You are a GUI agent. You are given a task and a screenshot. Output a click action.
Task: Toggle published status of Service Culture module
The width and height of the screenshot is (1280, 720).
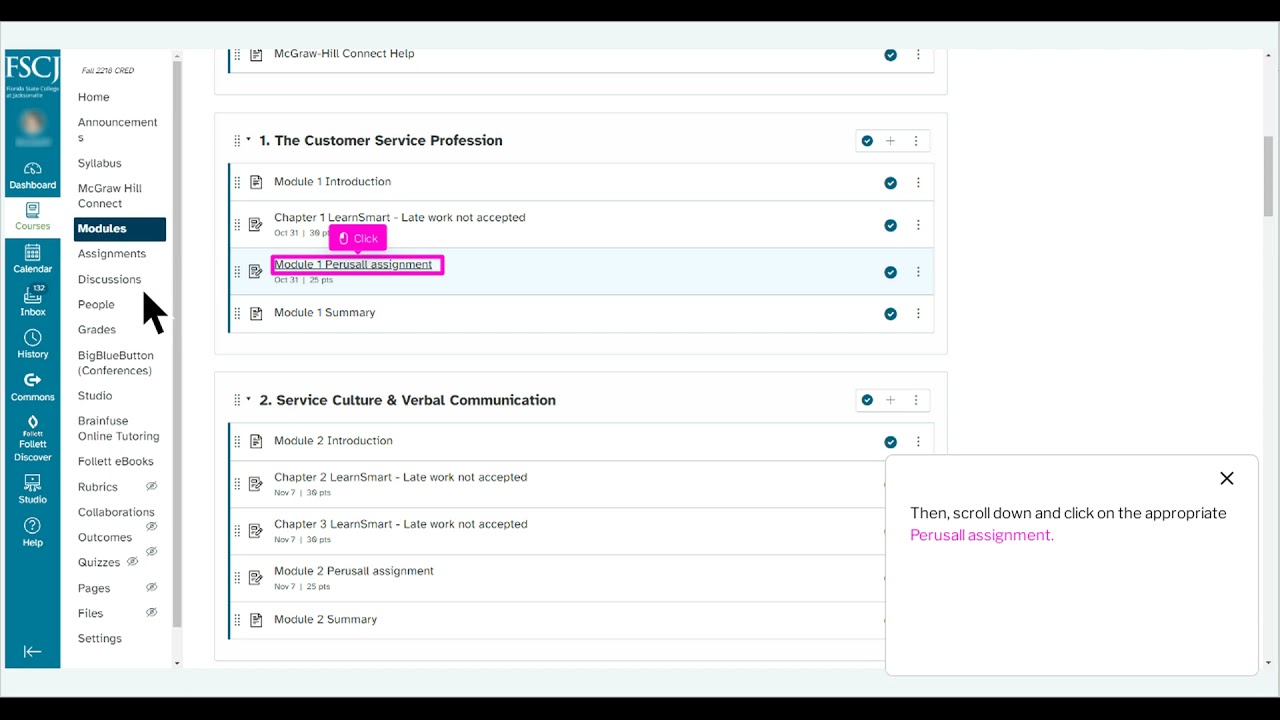point(867,400)
